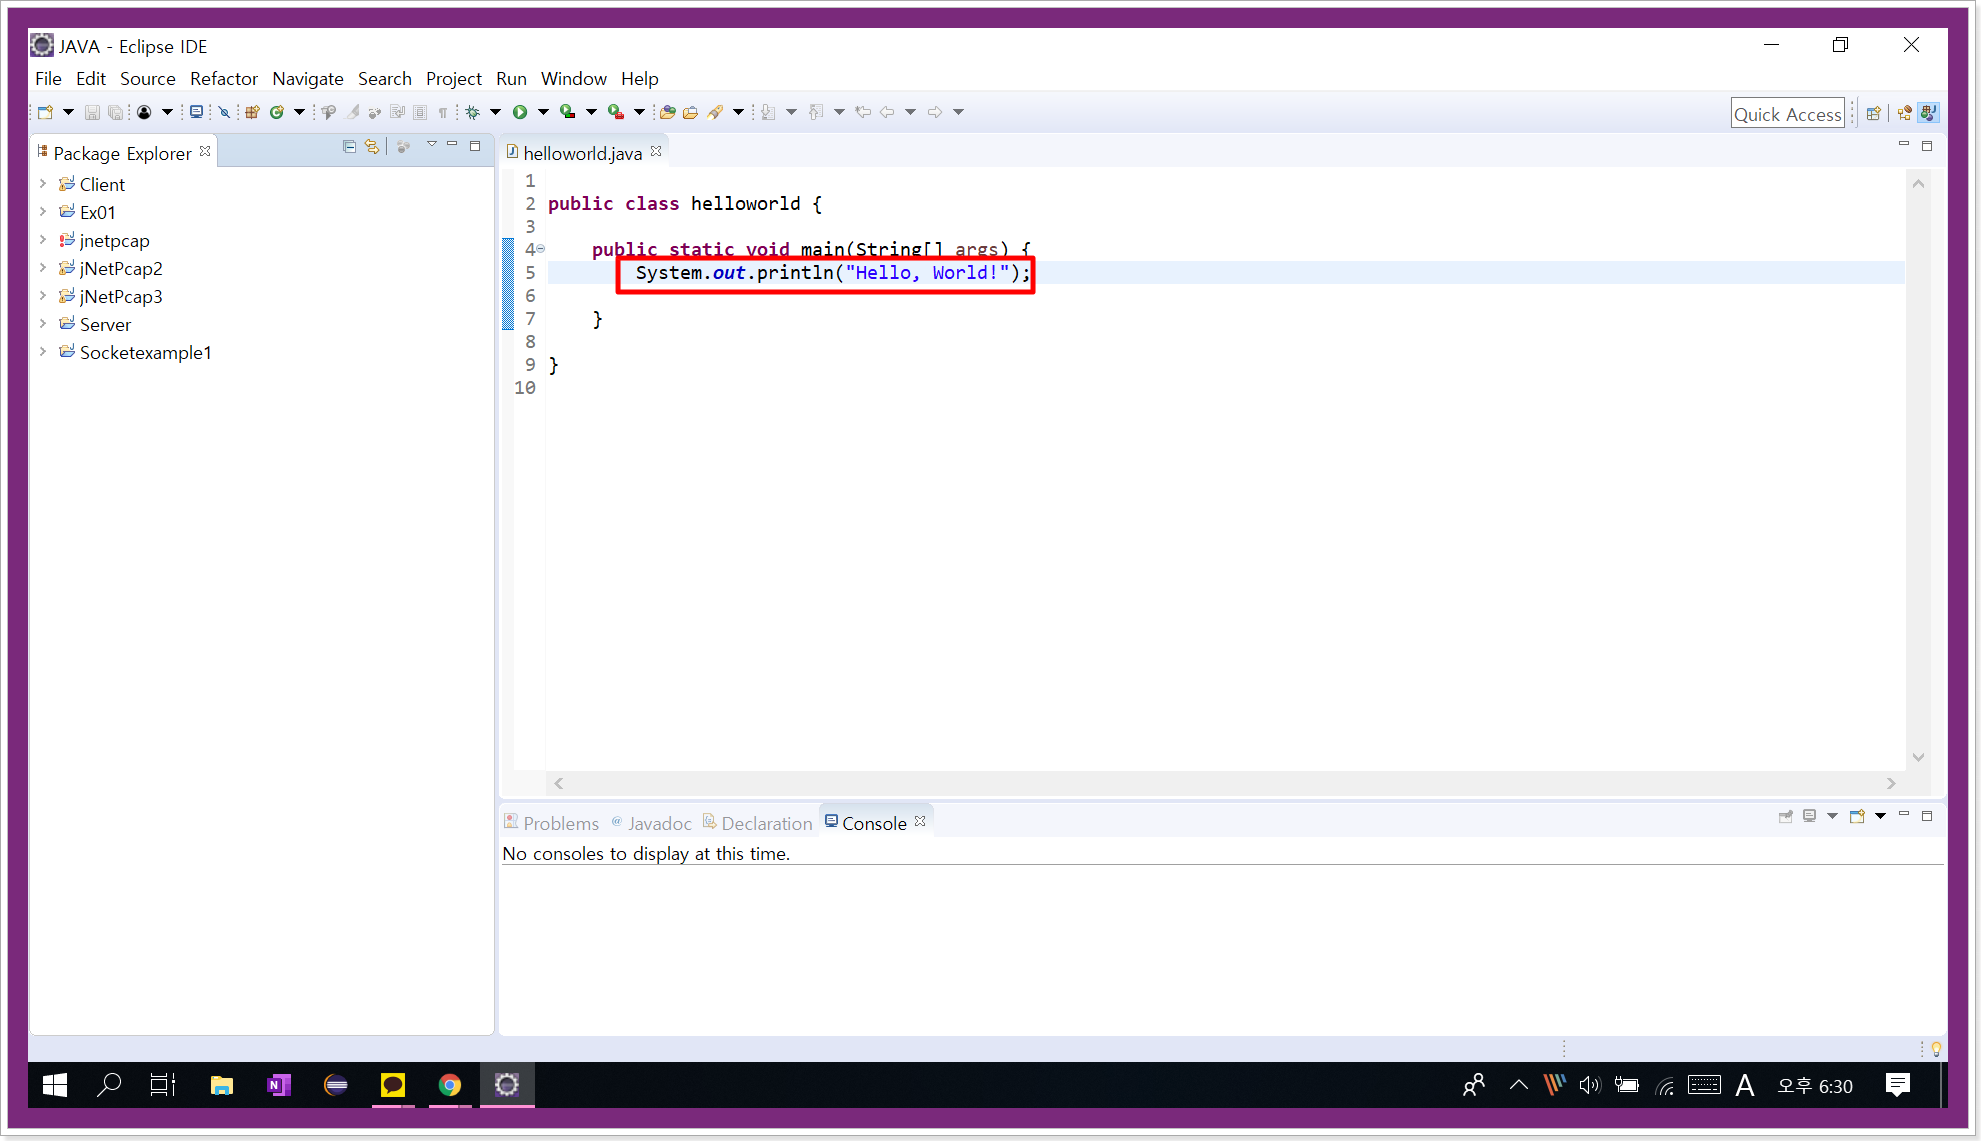Expand the Client project
The height and width of the screenshot is (1141, 1981).
point(43,184)
